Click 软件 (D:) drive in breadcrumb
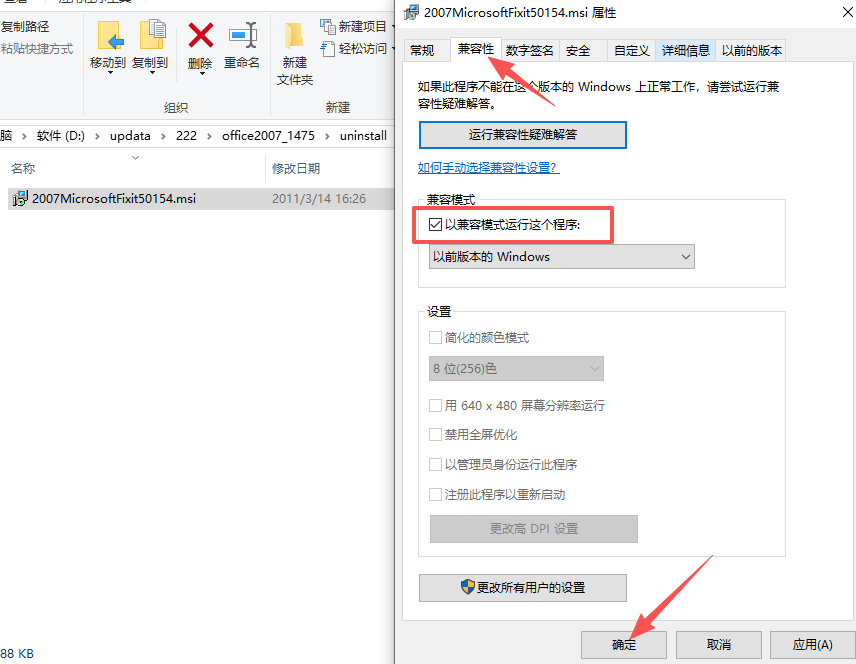Screen dimensions: 856x664 tap(61, 136)
